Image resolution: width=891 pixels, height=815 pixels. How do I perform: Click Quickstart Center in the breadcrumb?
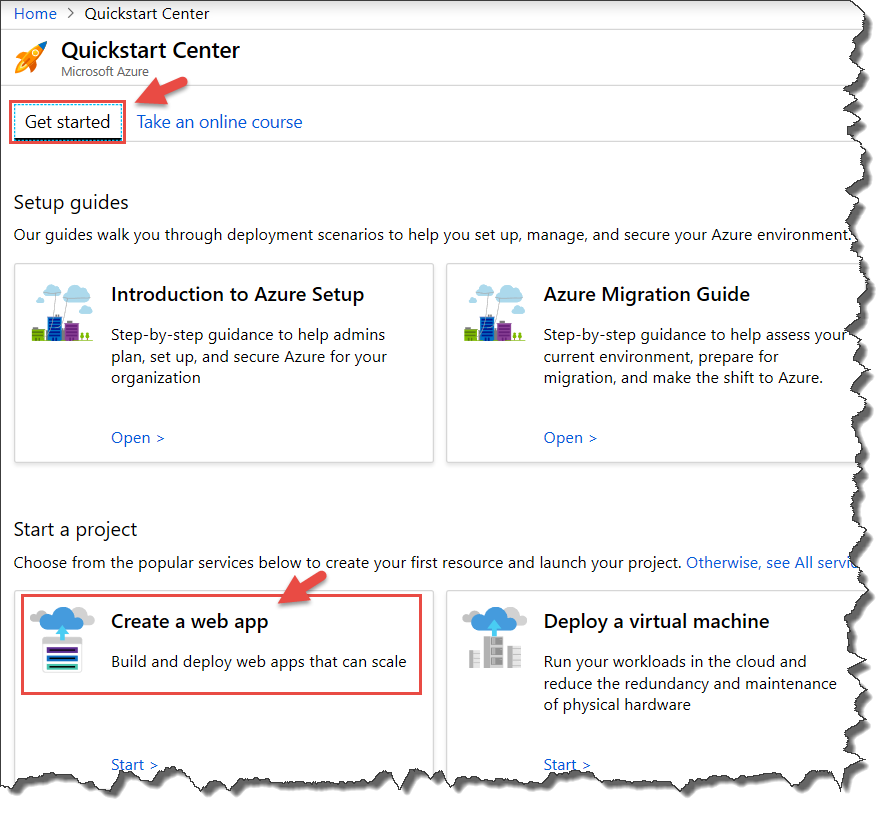(x=147, y=14)
